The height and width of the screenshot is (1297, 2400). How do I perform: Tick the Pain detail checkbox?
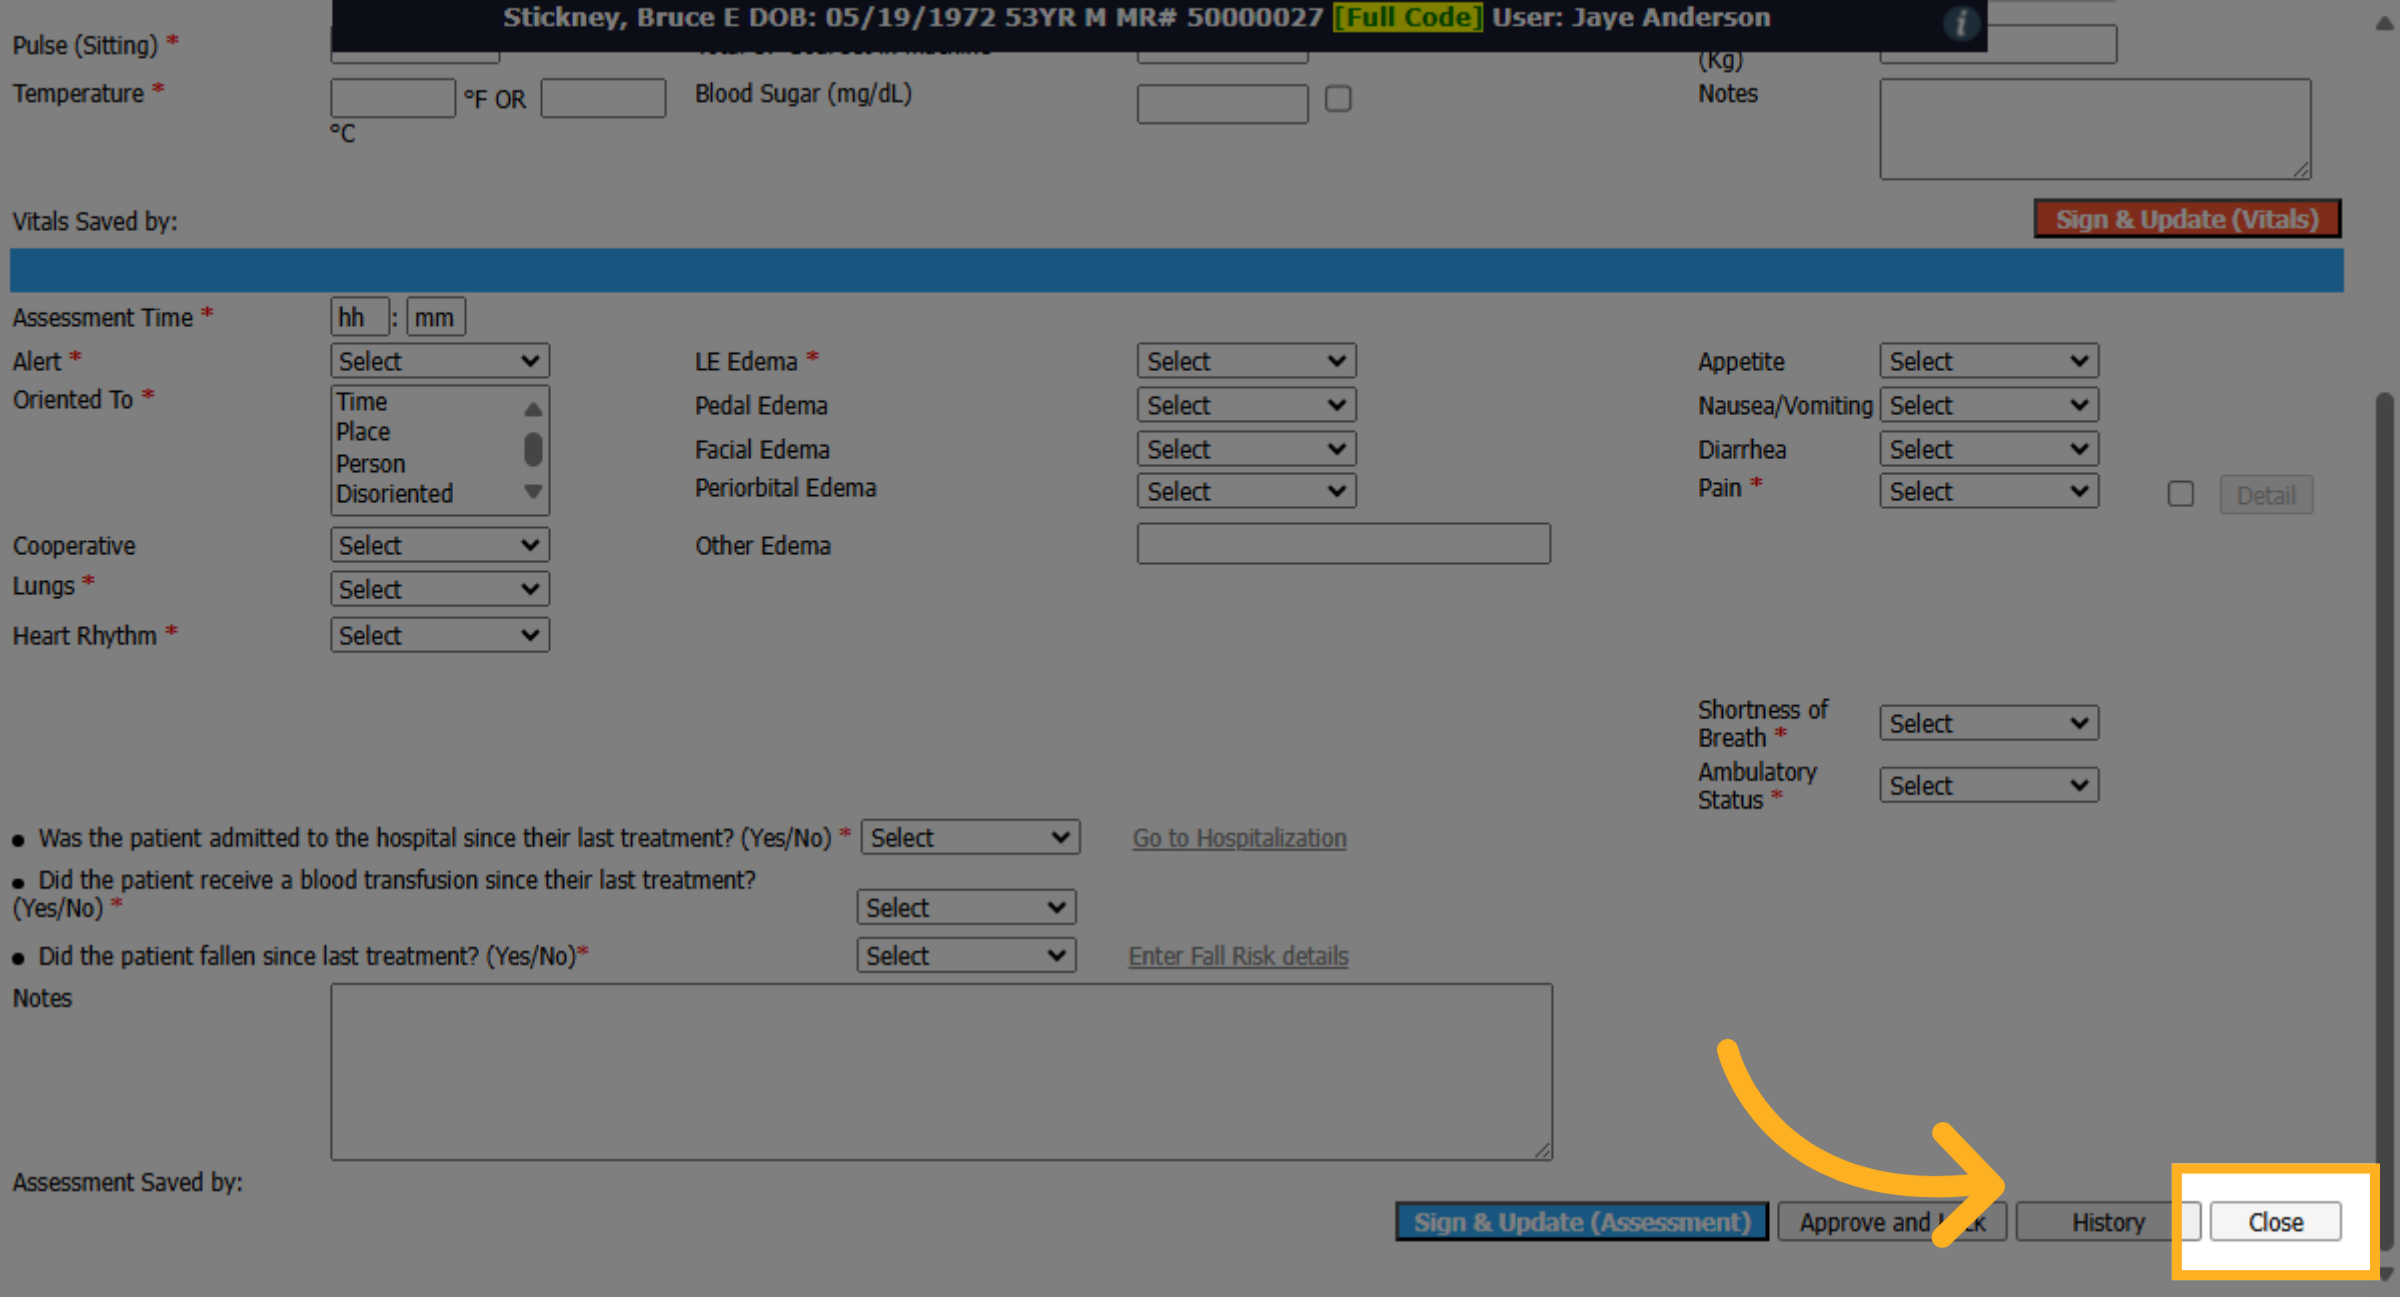[2181, 494]
